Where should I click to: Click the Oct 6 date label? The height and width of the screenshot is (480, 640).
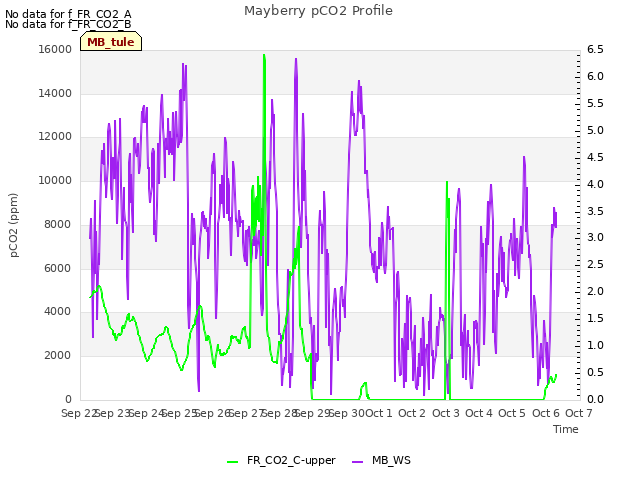pos(546,413)
